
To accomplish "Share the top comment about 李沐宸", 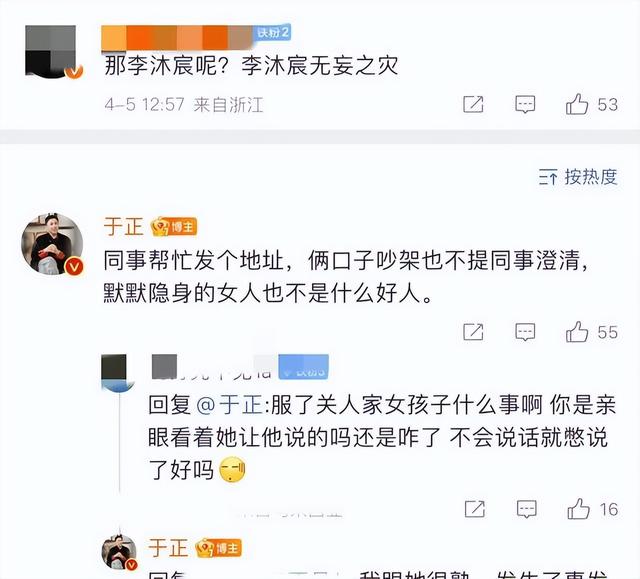I will (x=473, y=104).
